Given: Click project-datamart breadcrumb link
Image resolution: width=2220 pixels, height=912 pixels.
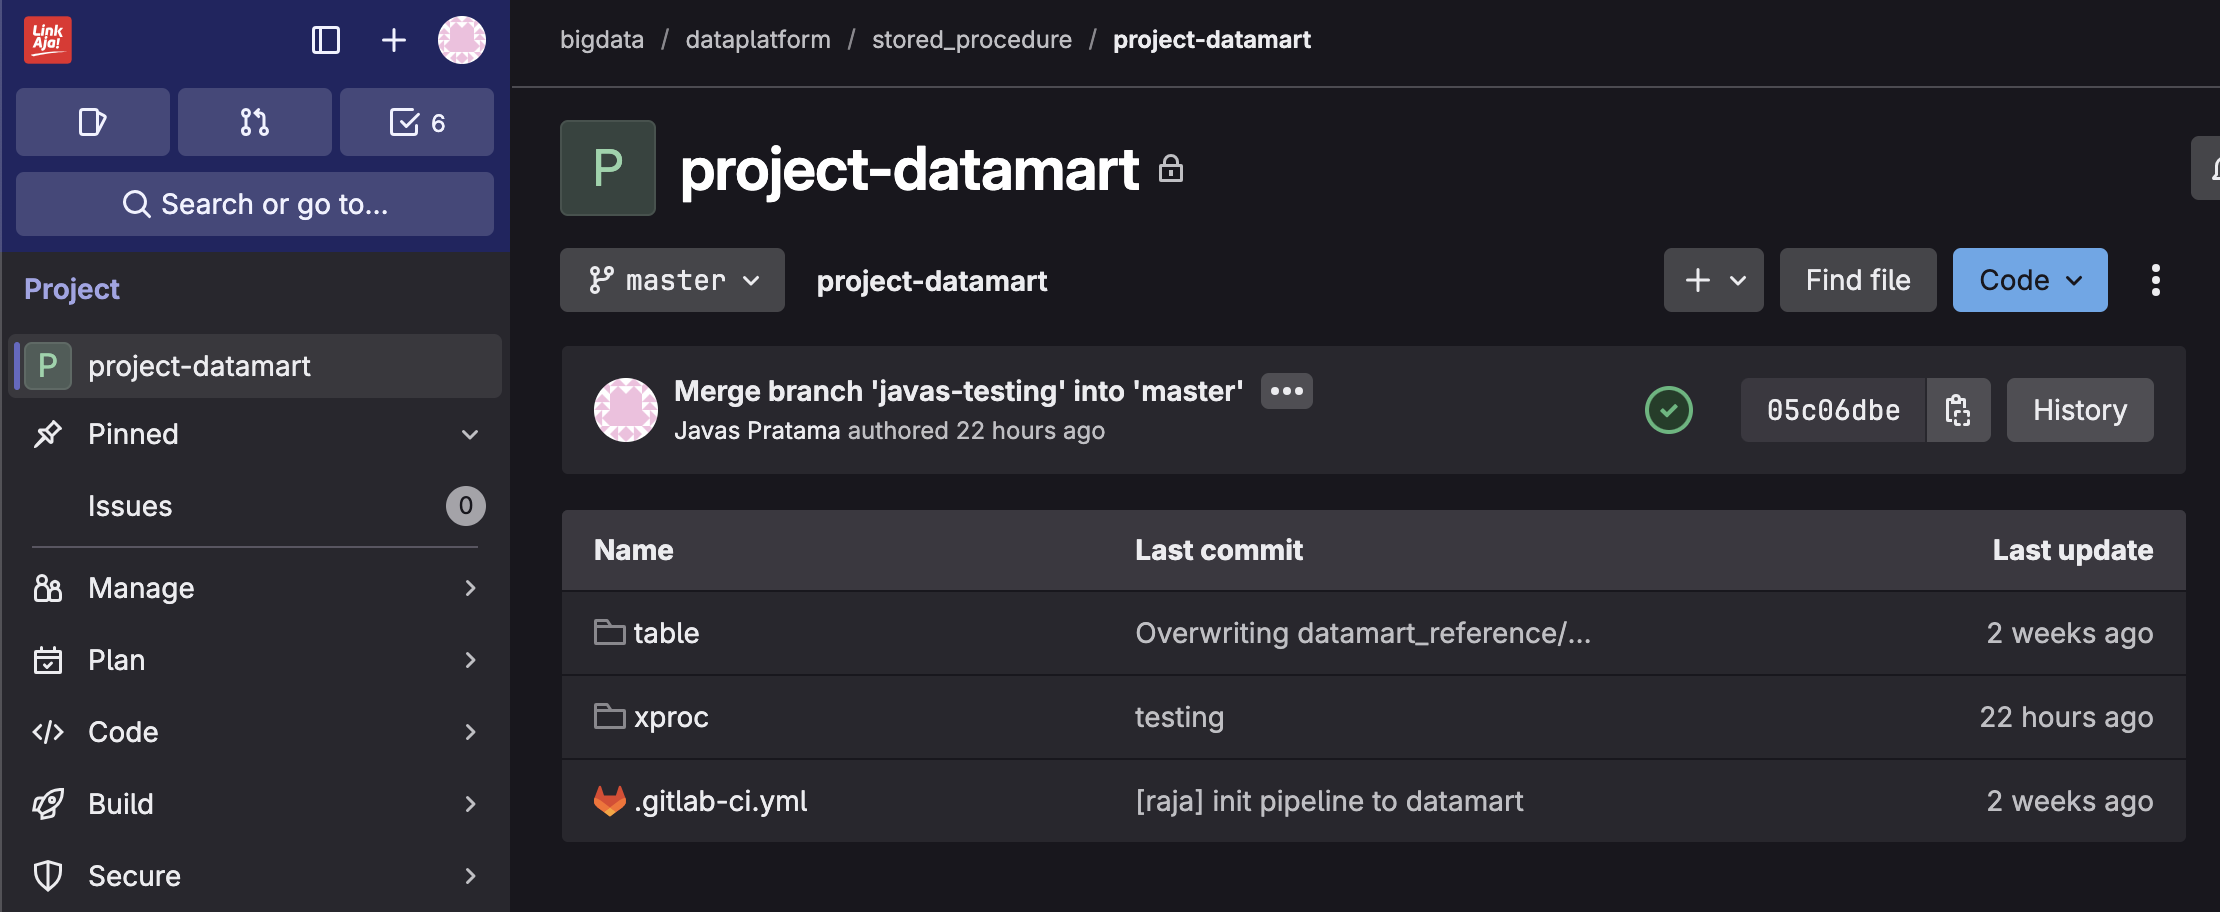Looking at the screenshot, I should point(1212,40).
